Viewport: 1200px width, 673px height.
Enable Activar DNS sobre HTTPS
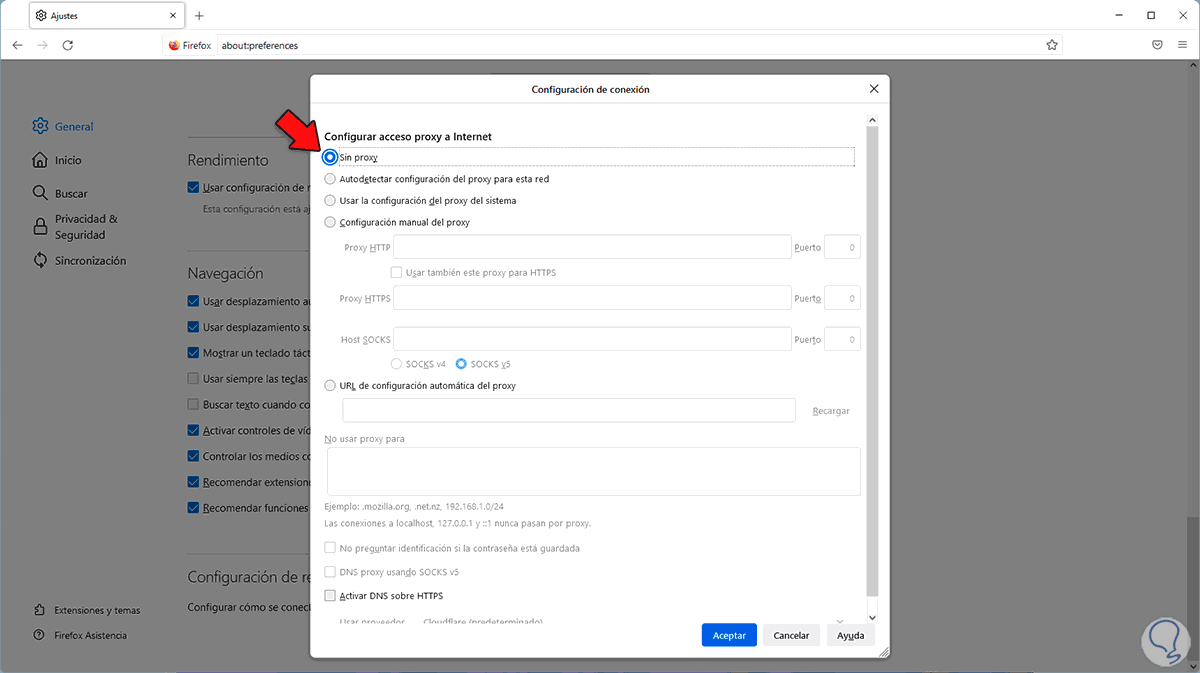(331, 596)
